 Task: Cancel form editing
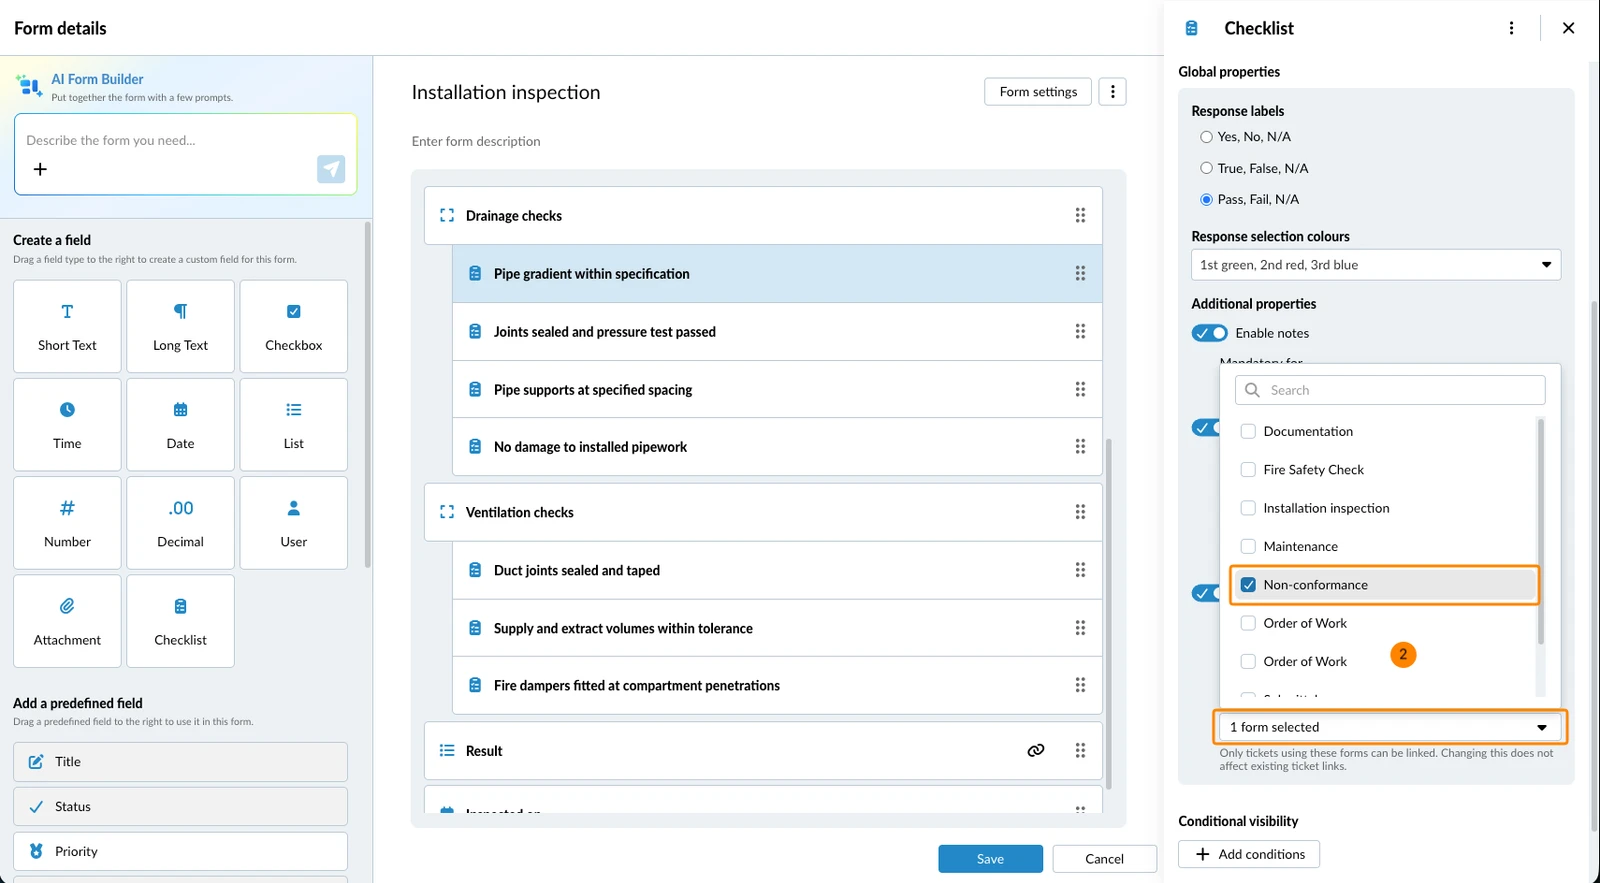pos(1104,859)
